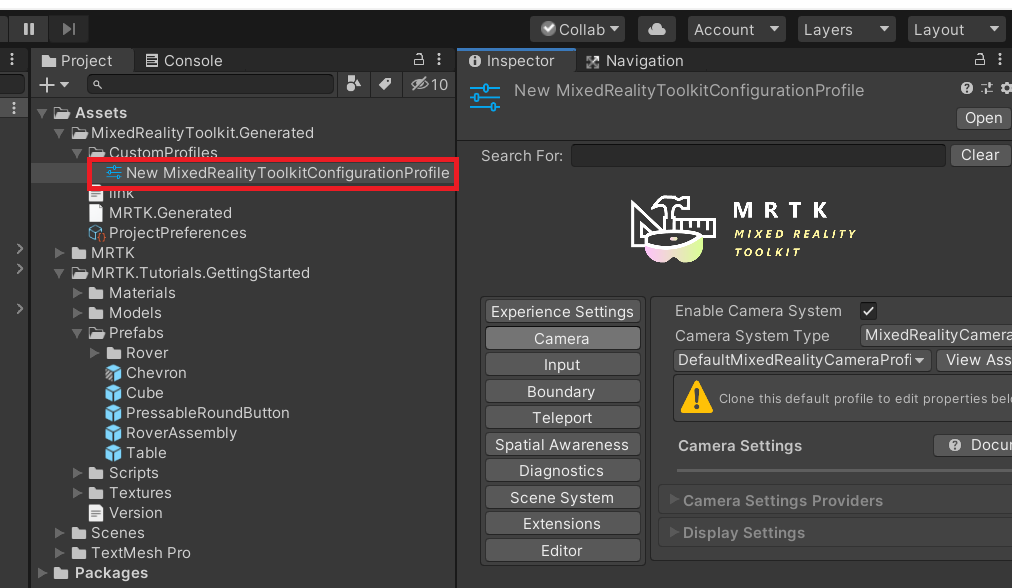Viewport: 1012px width, 588px height.
Task: Step forward one frame
Action: coord(68,29)
